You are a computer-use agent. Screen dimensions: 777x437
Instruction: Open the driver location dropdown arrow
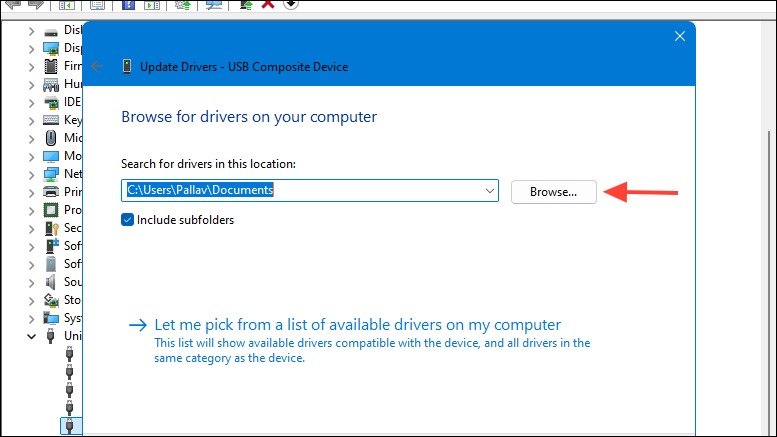coord(490,191)
